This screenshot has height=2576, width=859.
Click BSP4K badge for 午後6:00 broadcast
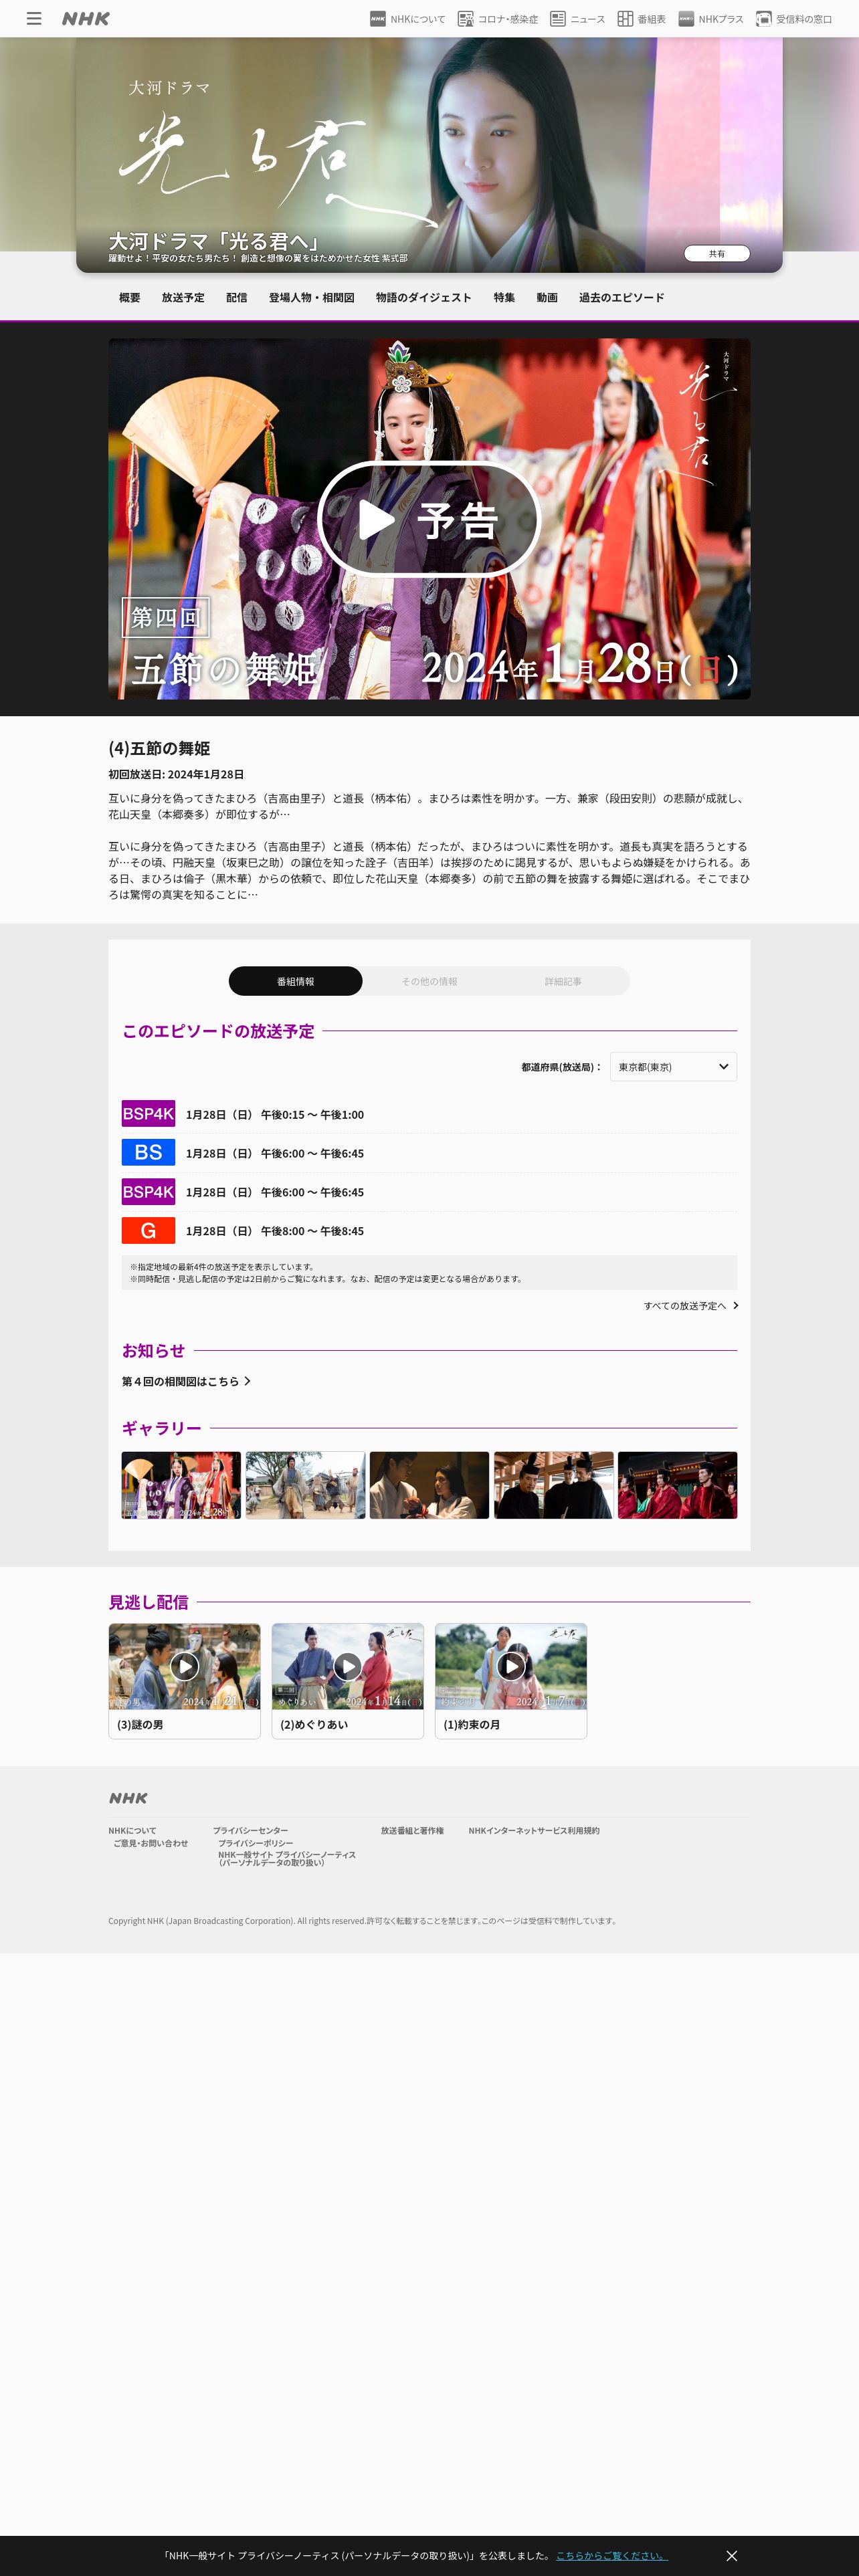pos(148,1192)
